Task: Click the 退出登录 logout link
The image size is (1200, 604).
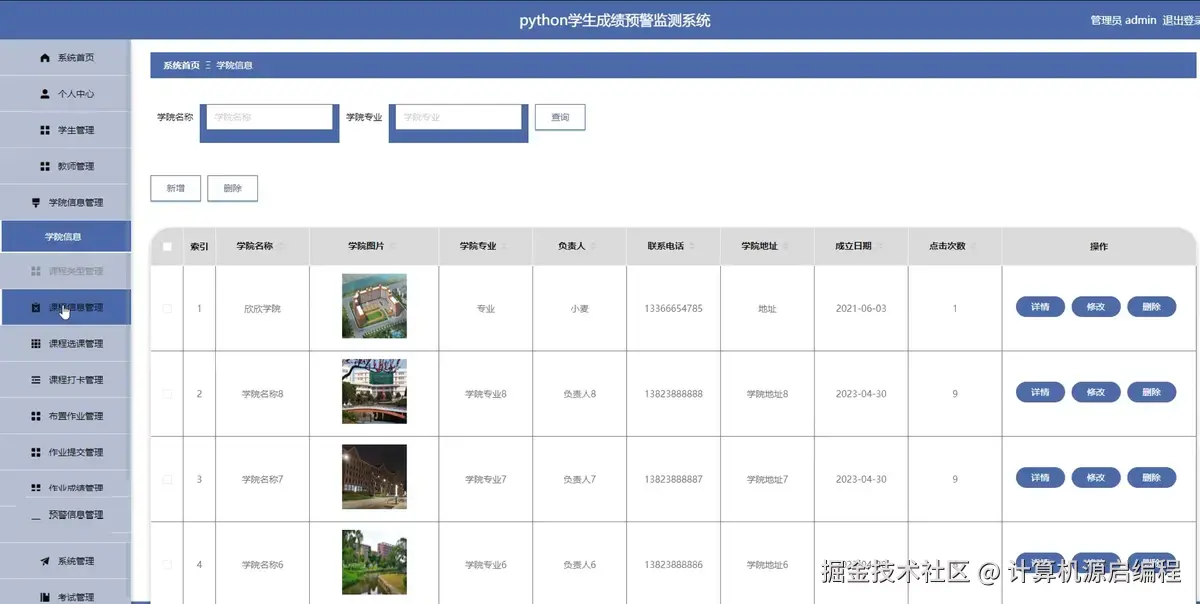Action: click(x=1181, y=20)
